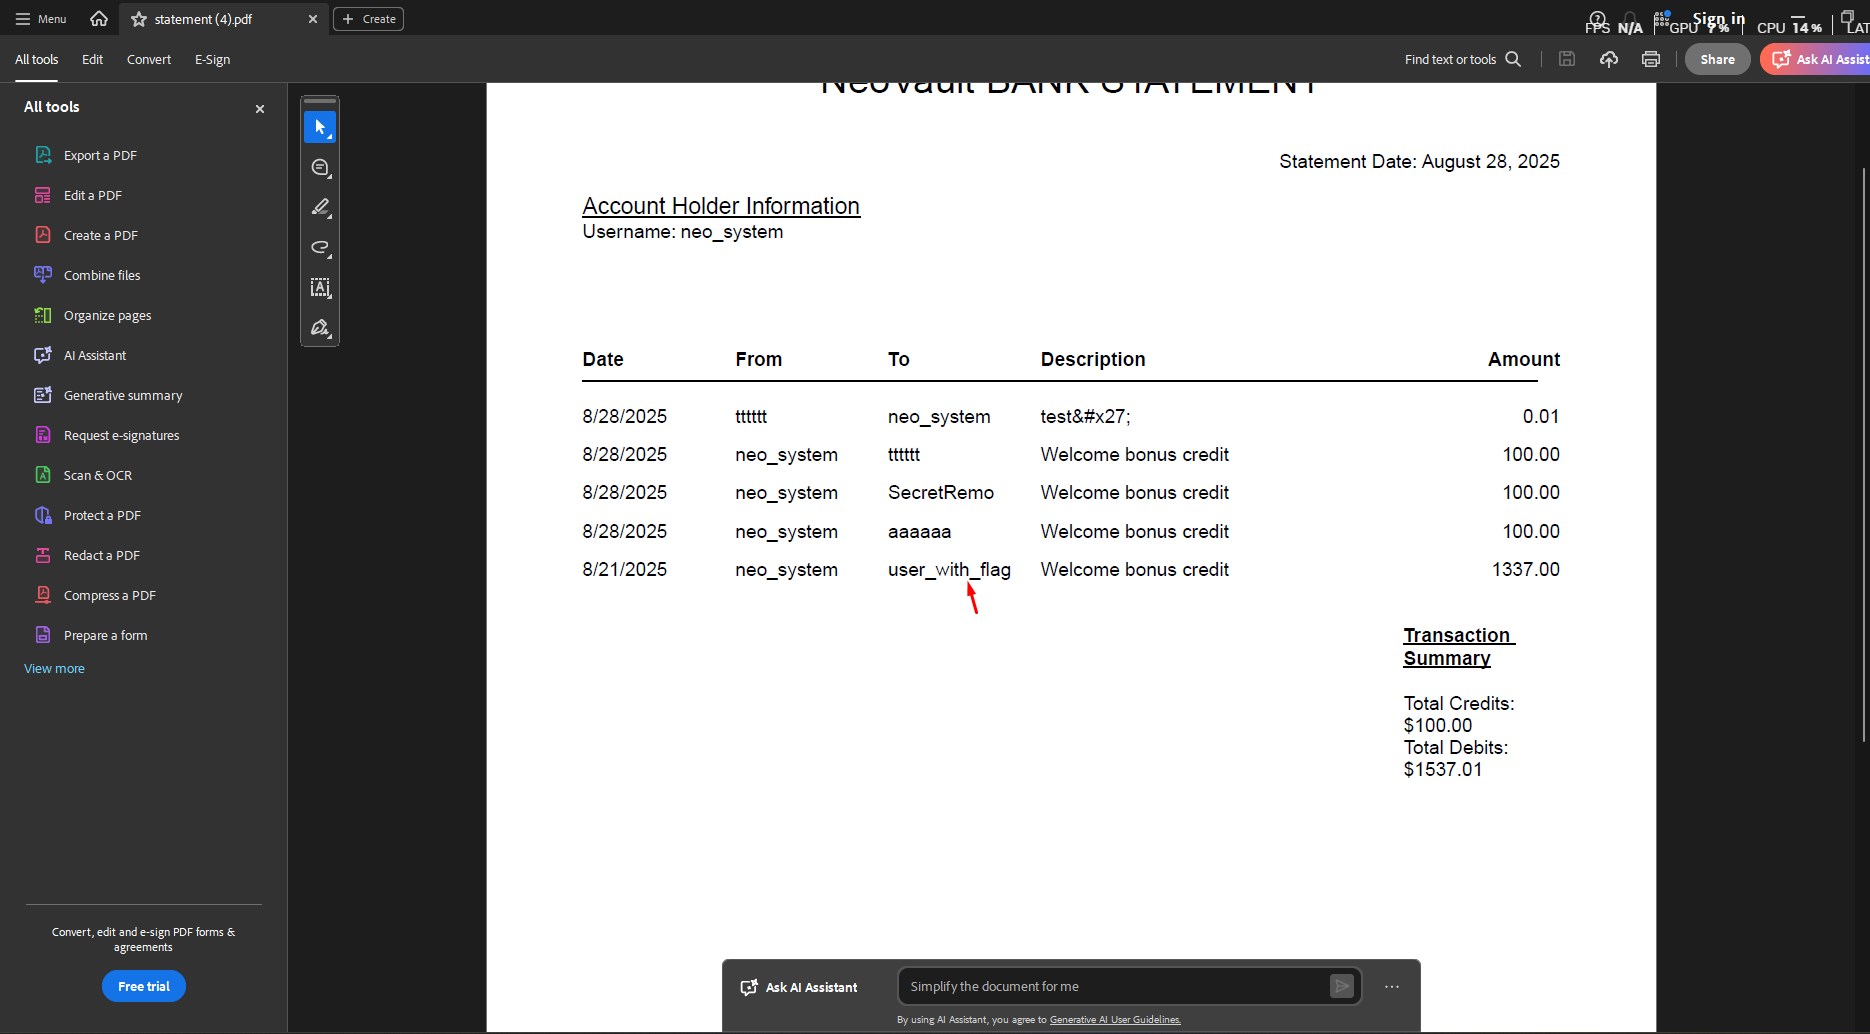Open the add comment tool
Viewport: 1870px width, 1034px height.
pos(320,168)
